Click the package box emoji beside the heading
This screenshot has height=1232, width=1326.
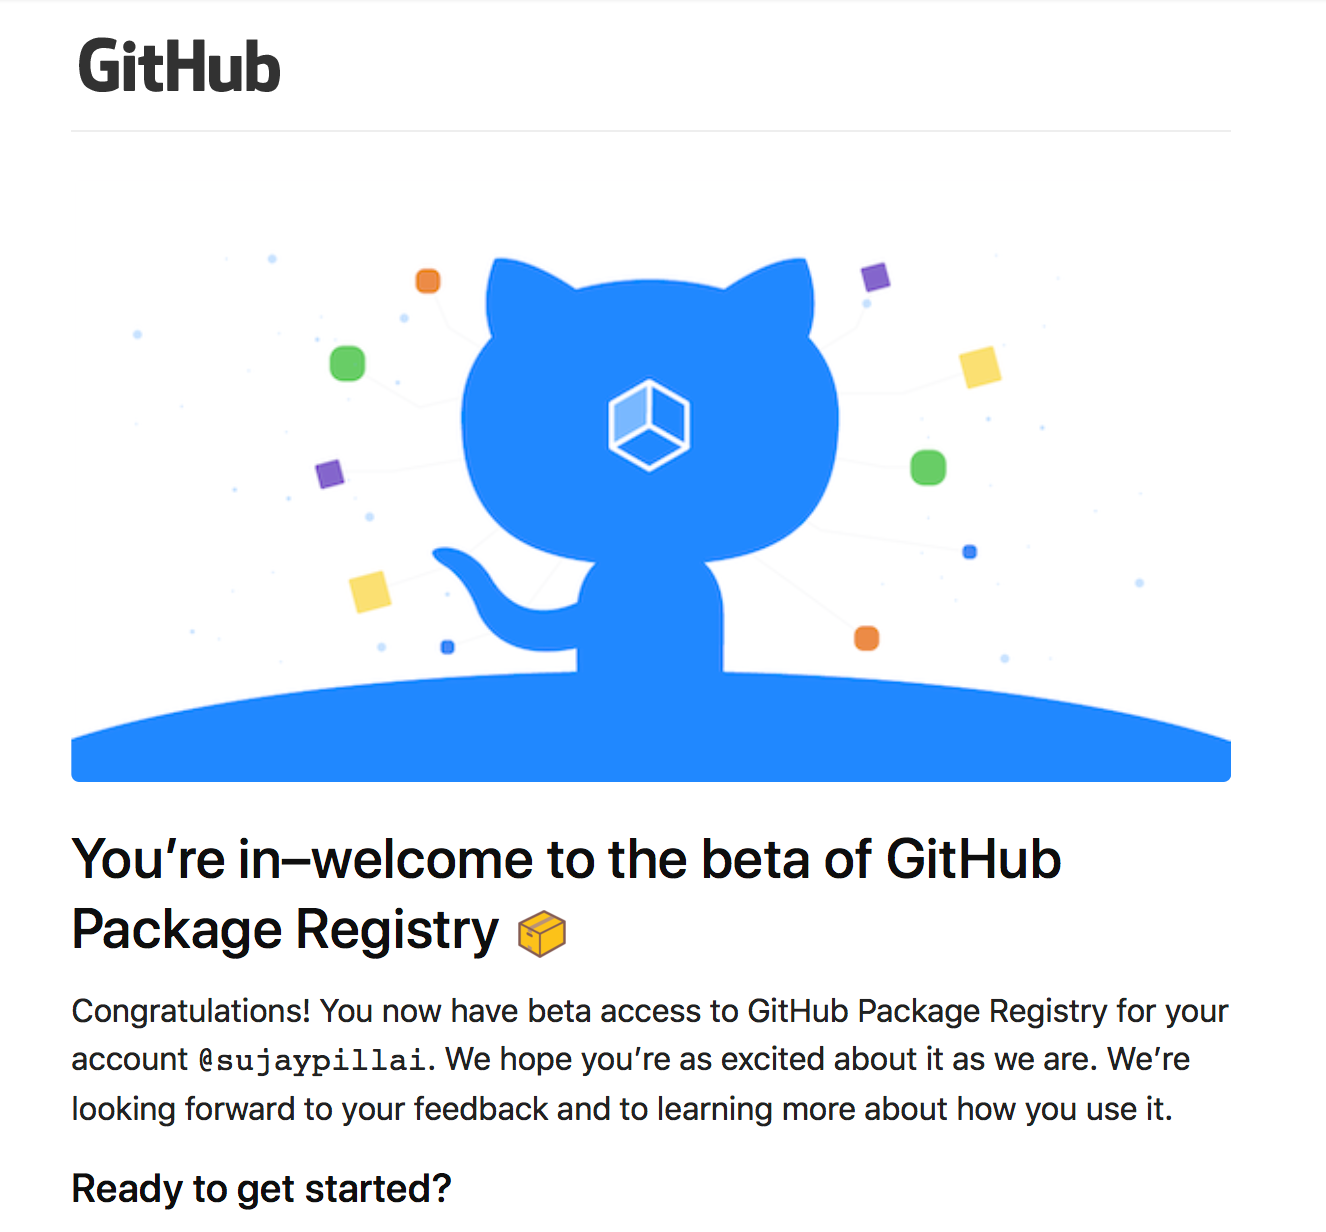coord(542,933)
